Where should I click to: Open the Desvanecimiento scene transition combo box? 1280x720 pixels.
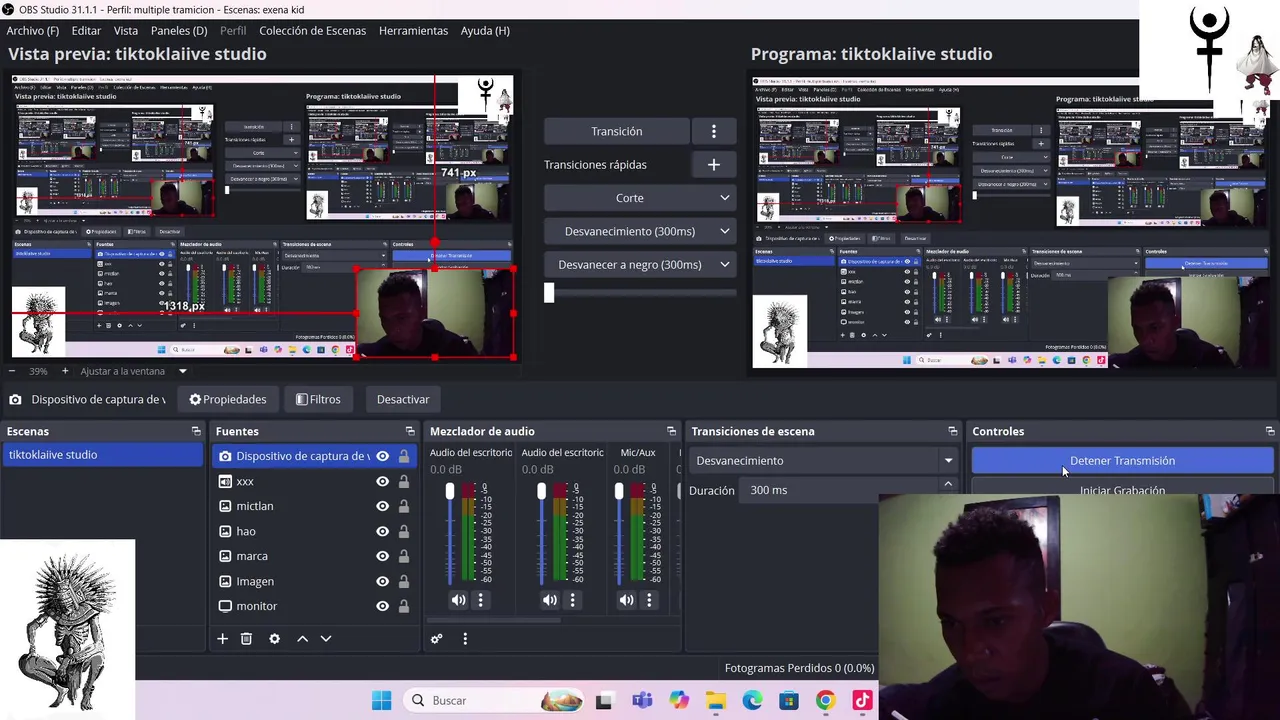tap(823, 461)
